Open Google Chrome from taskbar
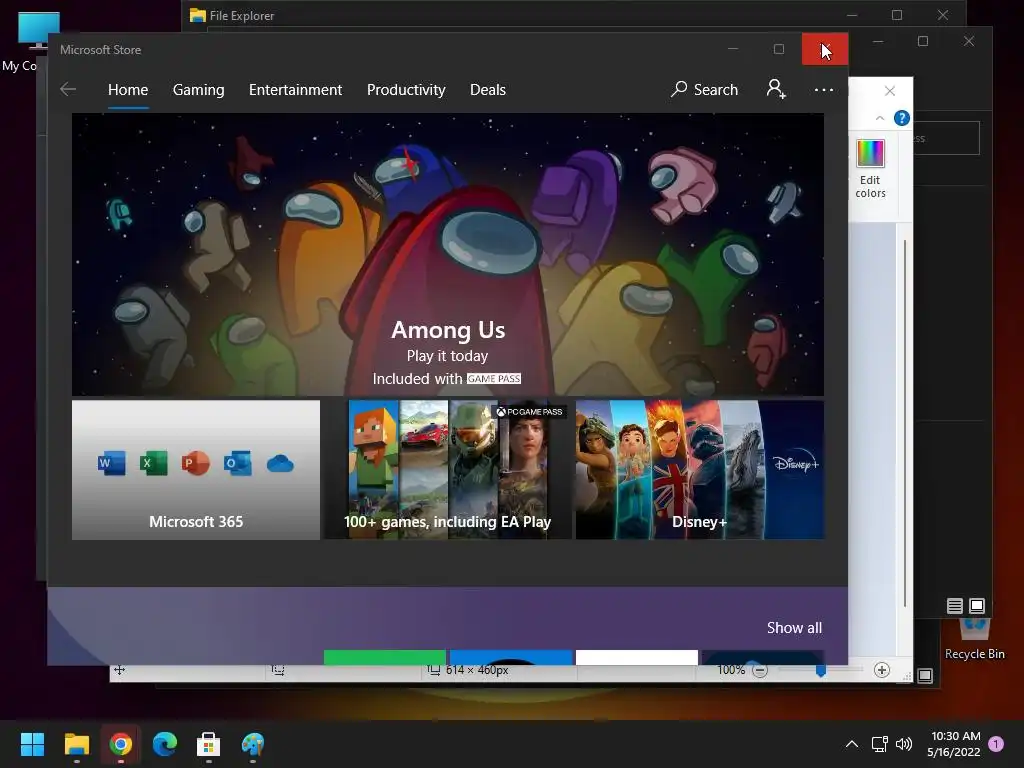 pyautogui.click(x=121, y=744)
